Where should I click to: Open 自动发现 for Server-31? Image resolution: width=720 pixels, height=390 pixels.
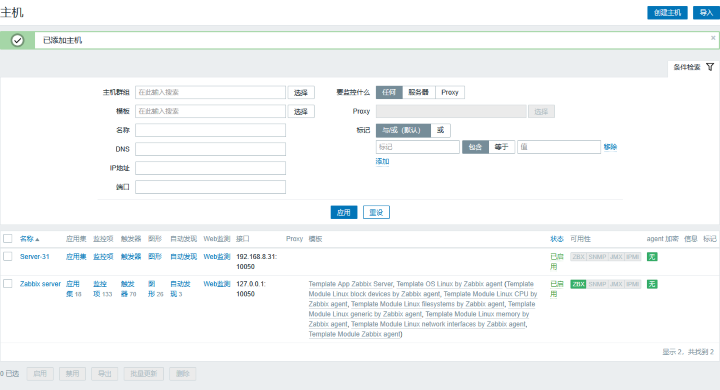[183, 257]
